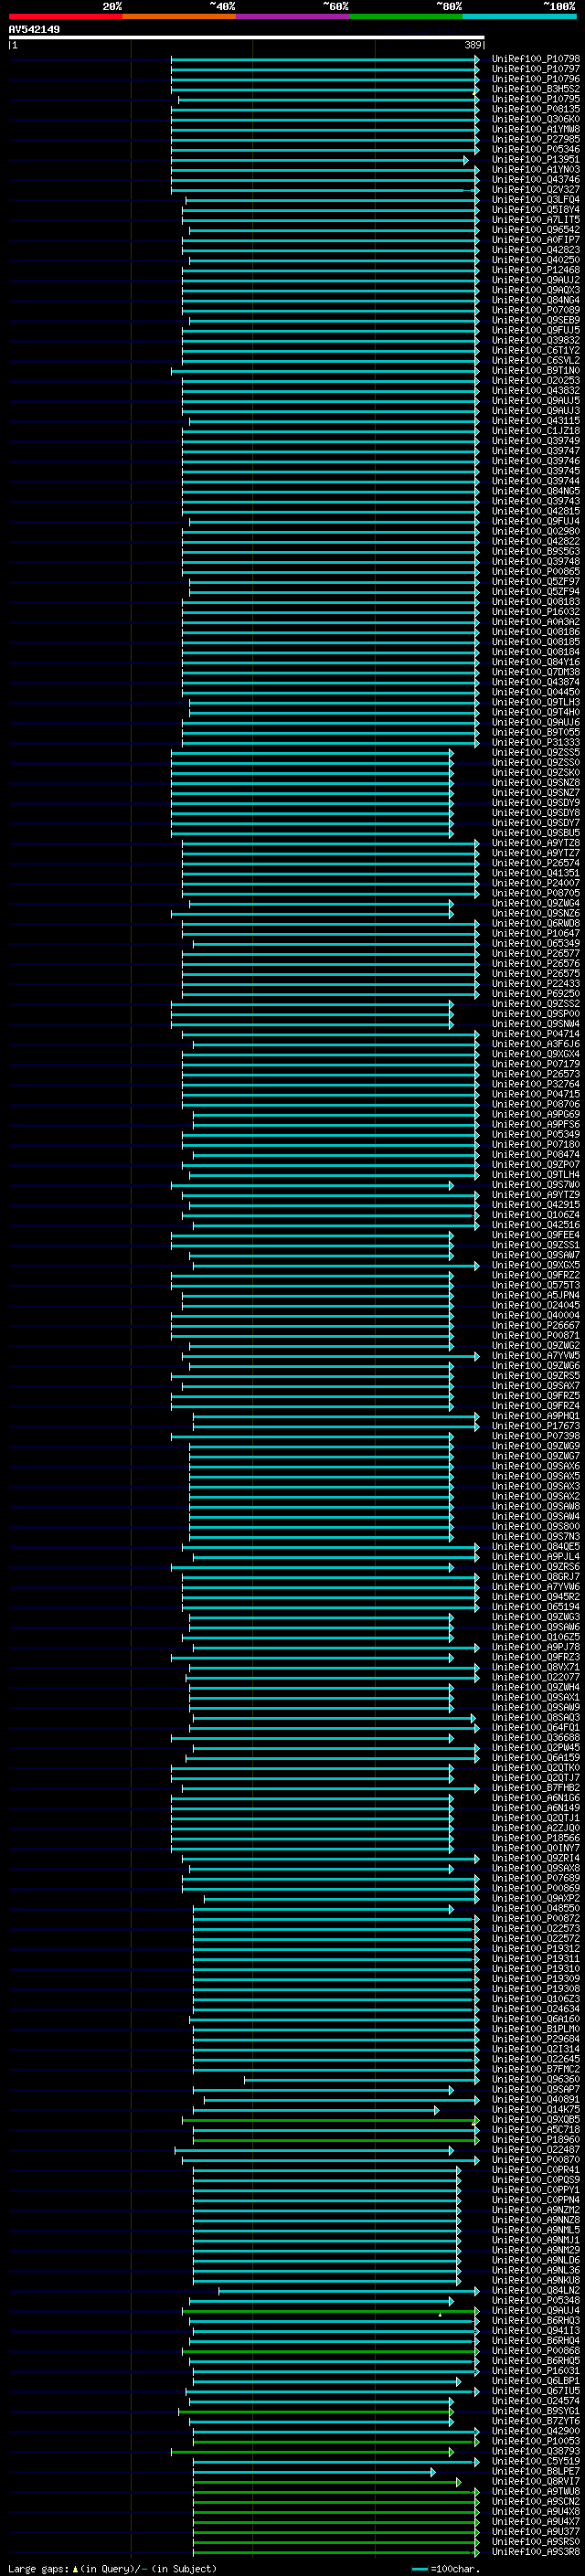Screen dimensions: 585x2576
Task: Select hit UniRef100_Q9ZSS5
Action: point(535,752)
